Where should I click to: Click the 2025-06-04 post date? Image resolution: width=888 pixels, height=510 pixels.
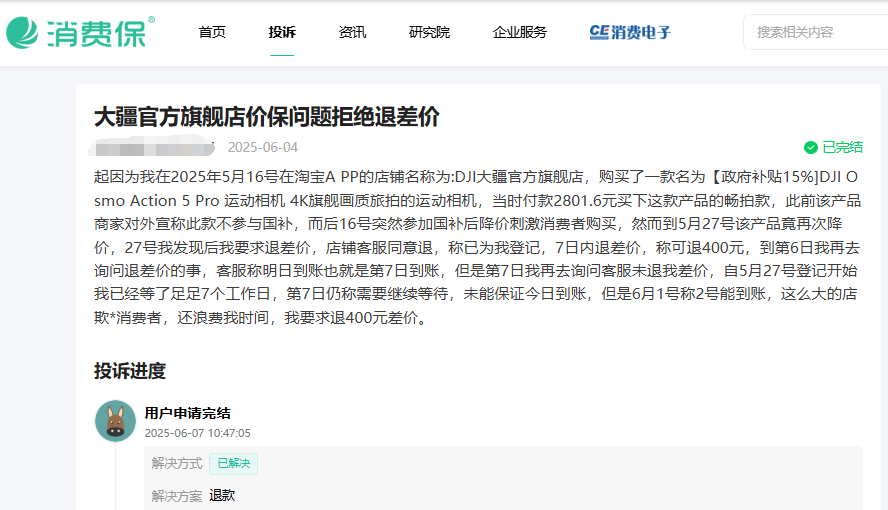[263, 148]
